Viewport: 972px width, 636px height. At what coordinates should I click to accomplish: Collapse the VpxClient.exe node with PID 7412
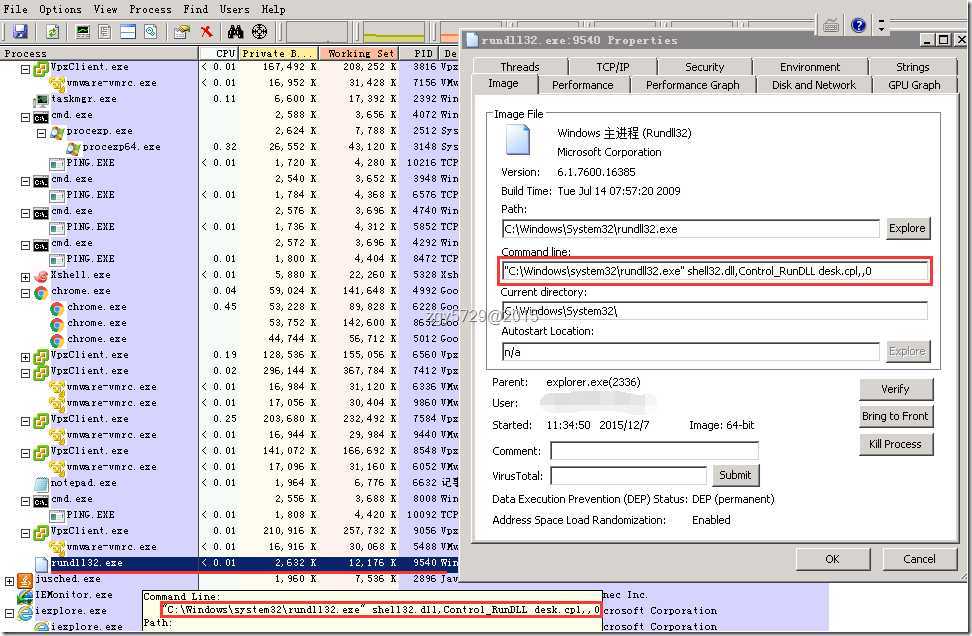25,373
